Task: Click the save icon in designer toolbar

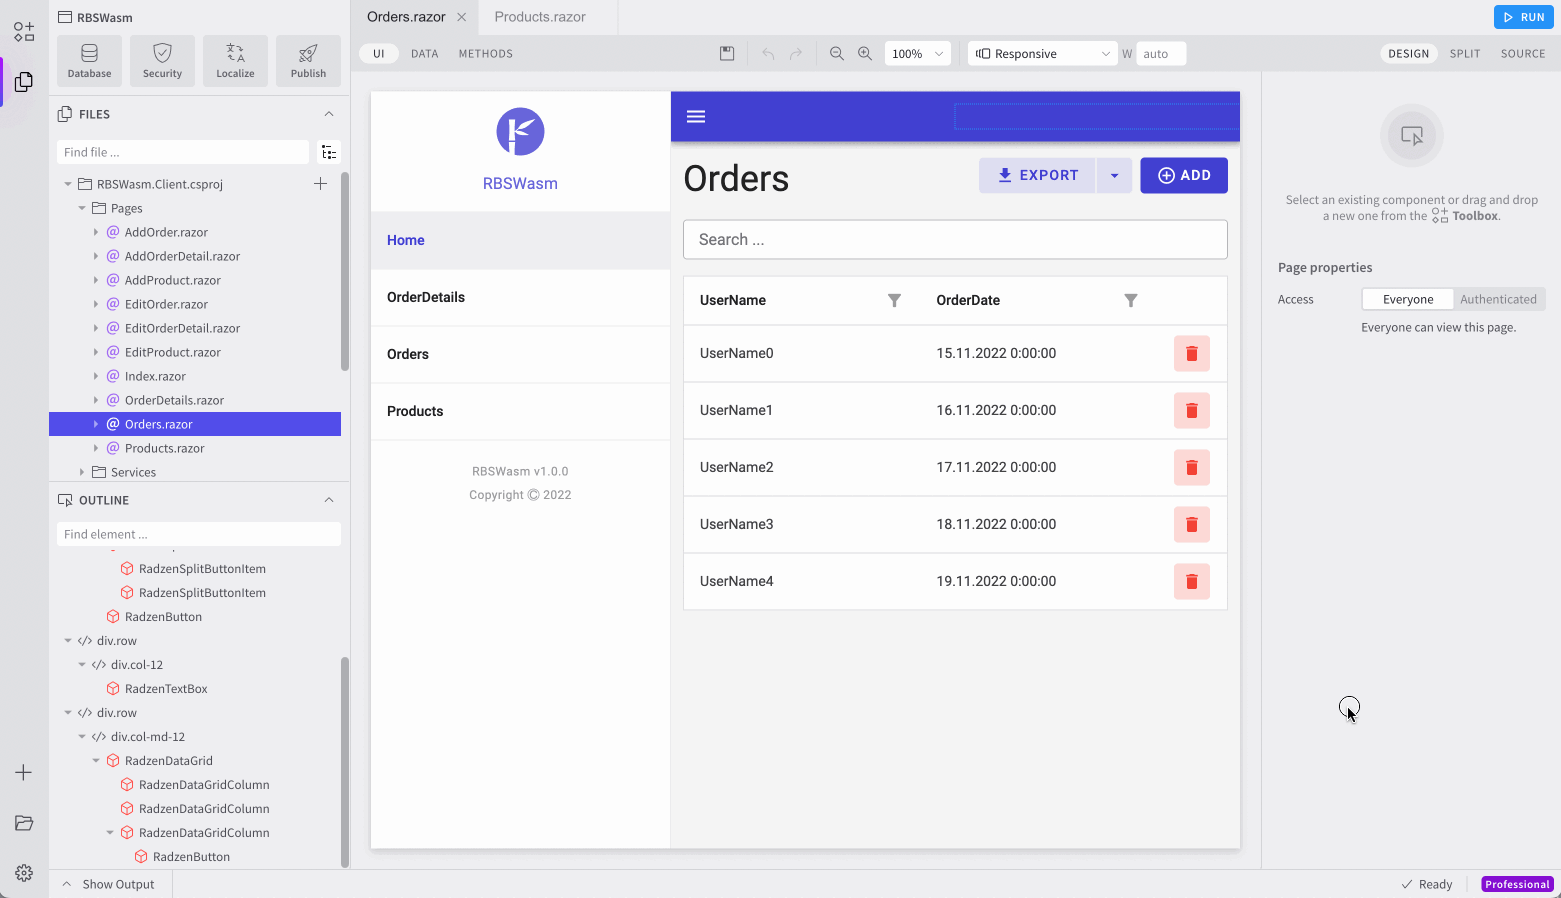Action: point(727,54)
